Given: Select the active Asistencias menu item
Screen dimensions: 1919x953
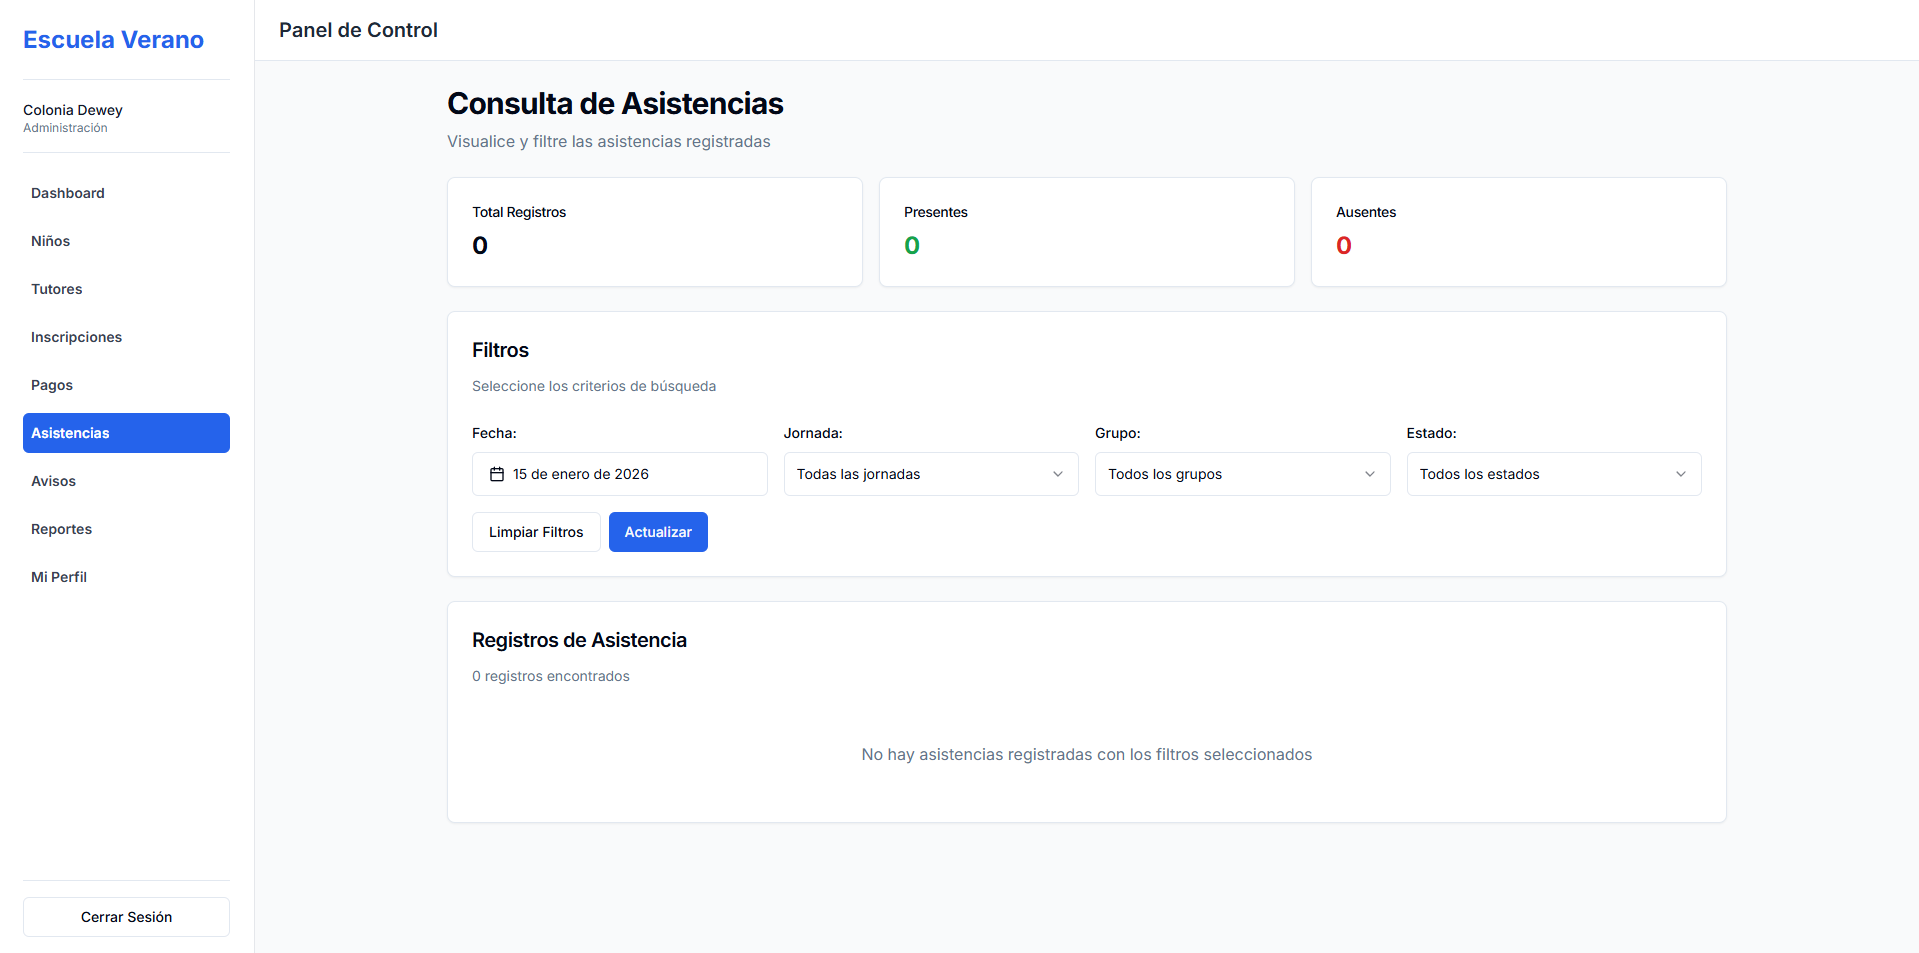Looking at the screenshot, I should 126,433.
